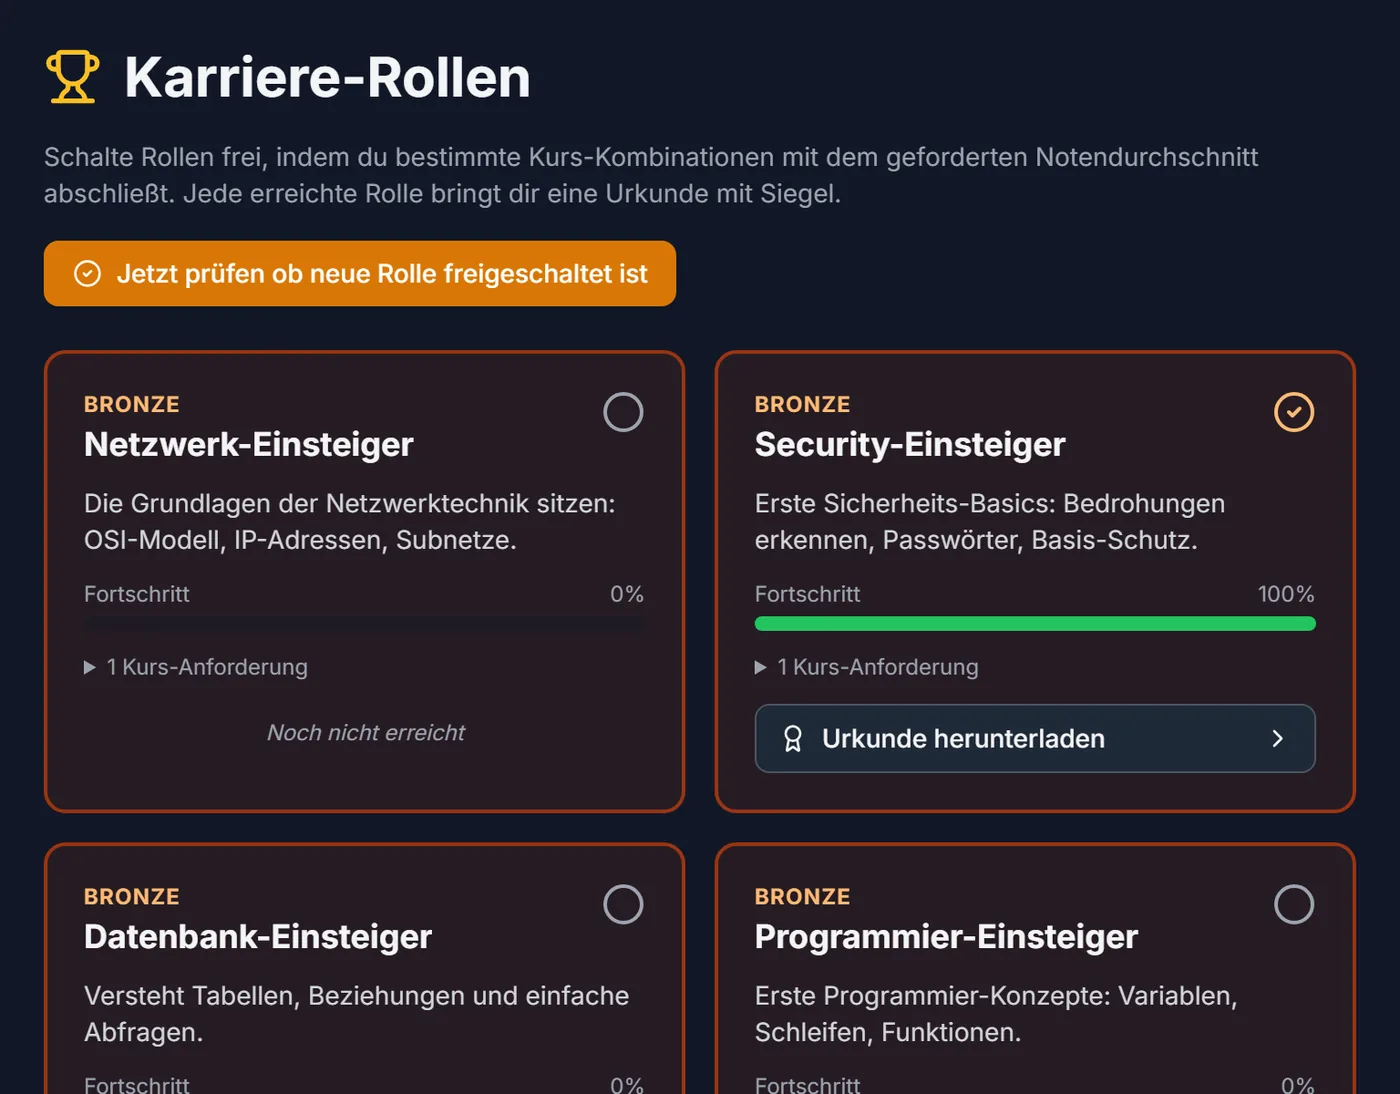Viewport: 1400px width, 1094px height.
Task: Click the award ribbon icon in Urkunde herunterladen
Action: [793, 739]
